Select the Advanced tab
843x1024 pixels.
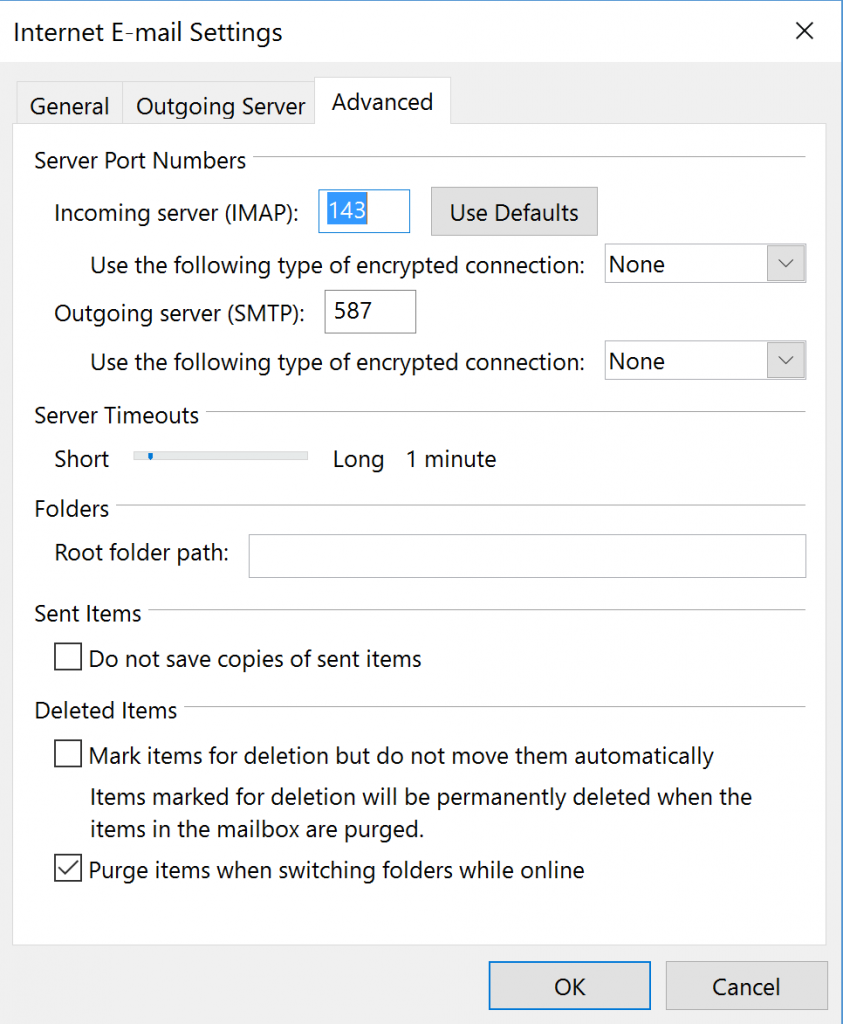click(x=381, y=101)
